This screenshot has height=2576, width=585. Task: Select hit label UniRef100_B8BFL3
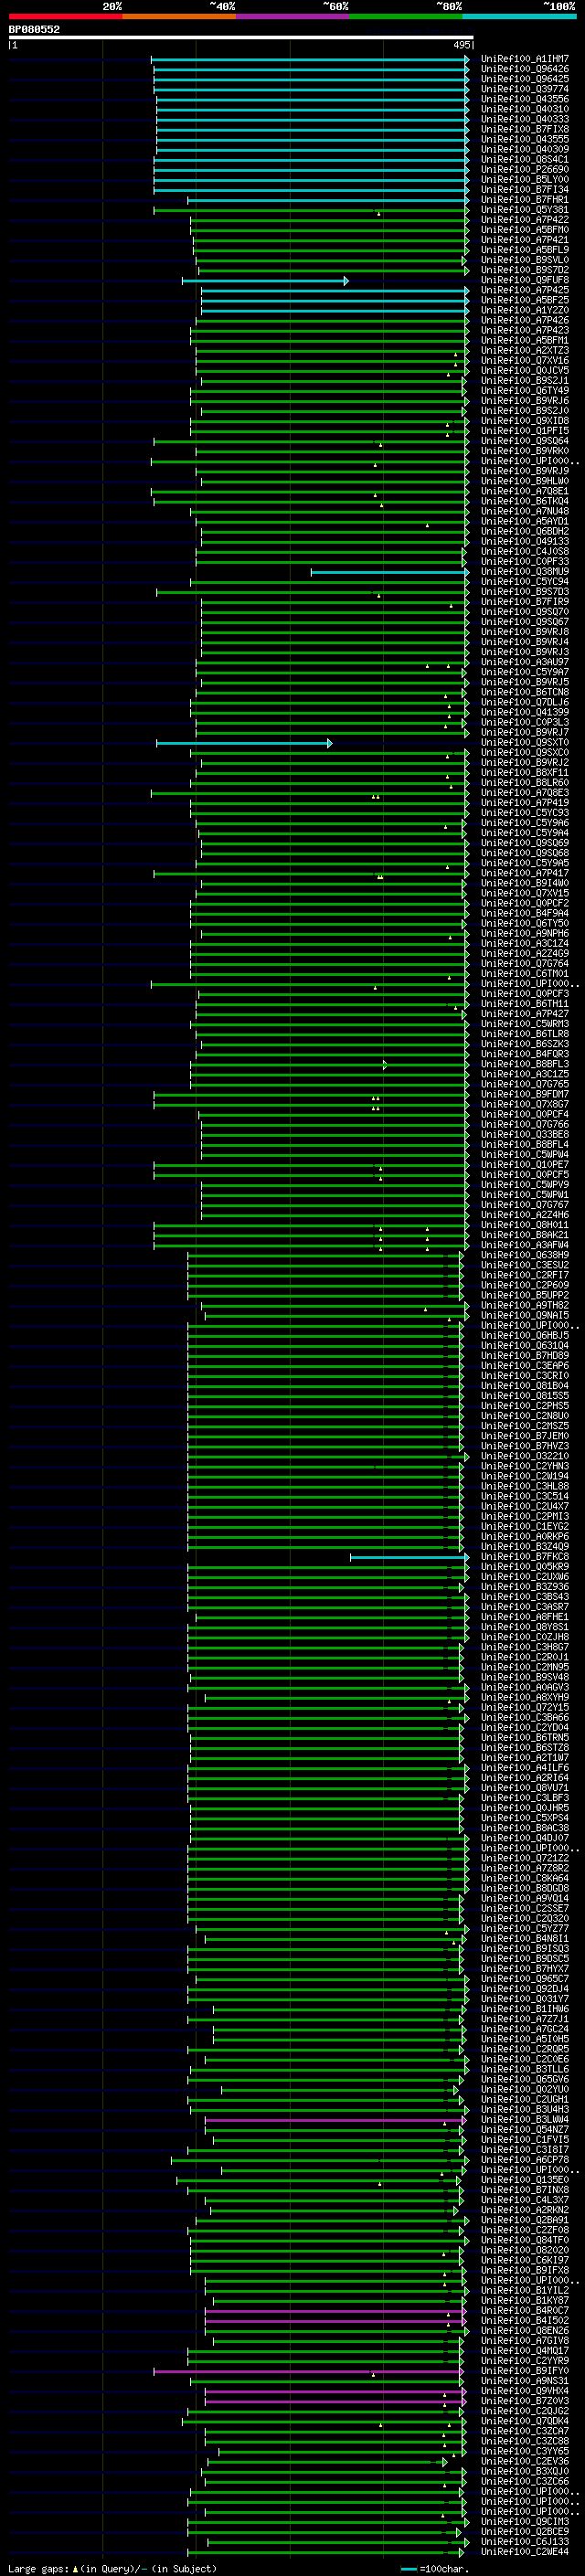pyautogui.click(x=524, y=1065)
